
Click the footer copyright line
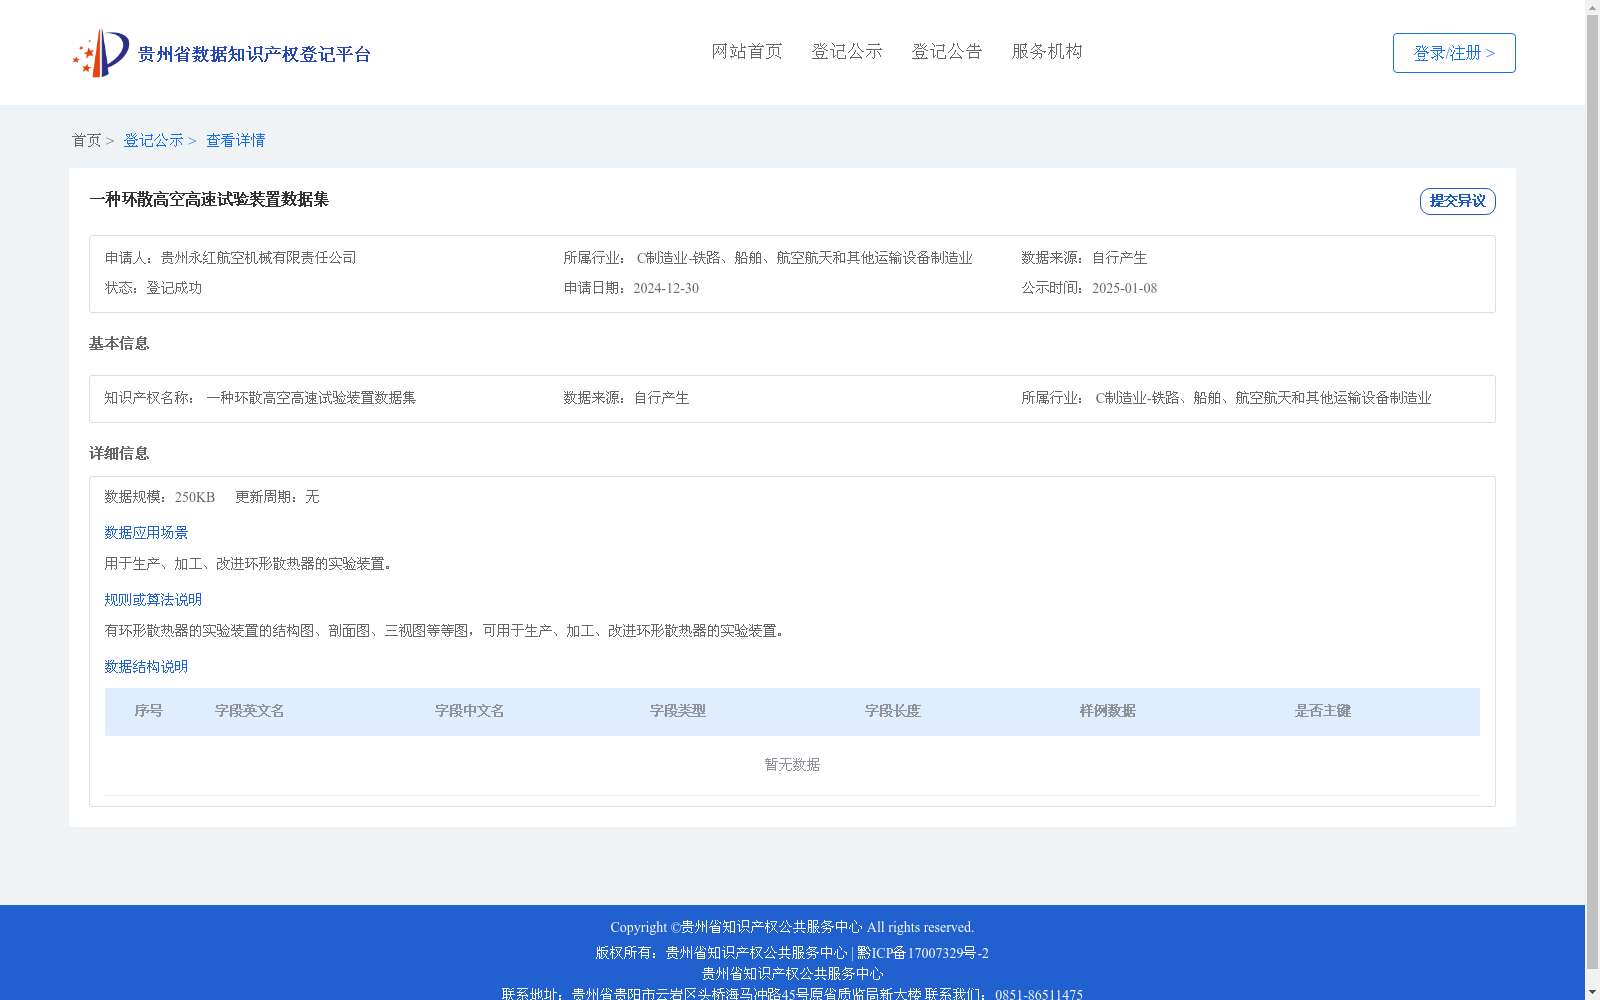click(x=792, y=927)
